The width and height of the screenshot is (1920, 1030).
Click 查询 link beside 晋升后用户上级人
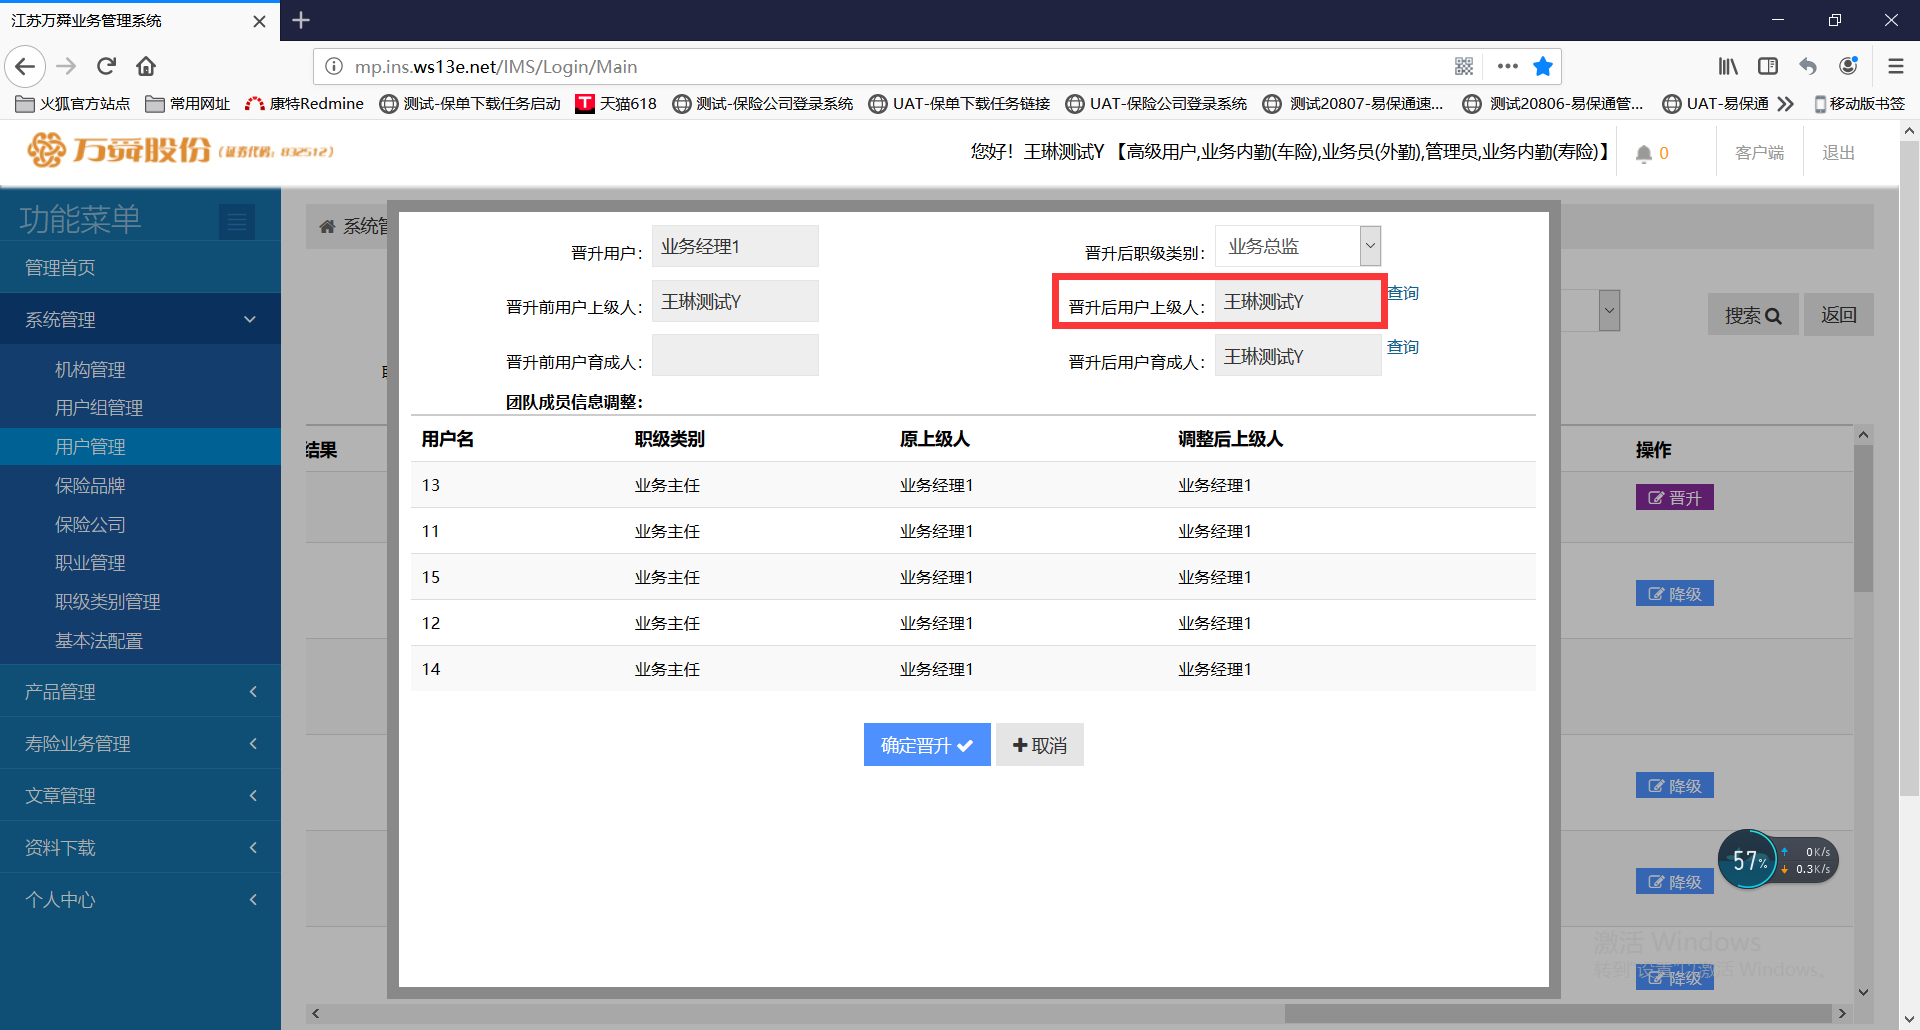pyautogui.click(x=1402, y=293)
